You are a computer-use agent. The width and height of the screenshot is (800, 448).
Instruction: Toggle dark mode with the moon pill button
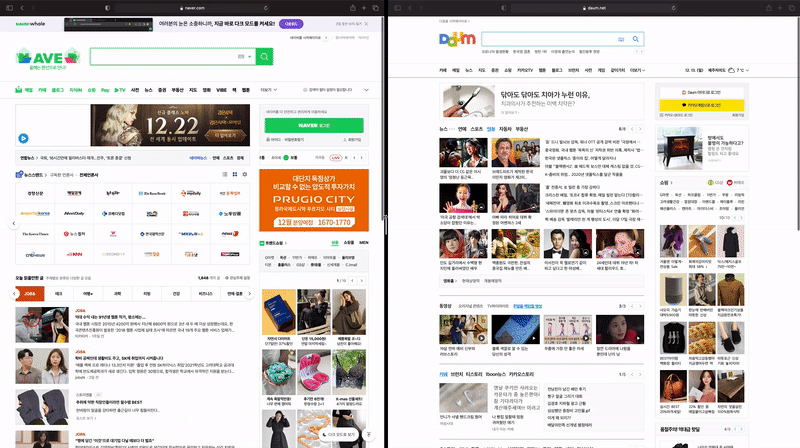pyautogui.click(x=339, y=435)
